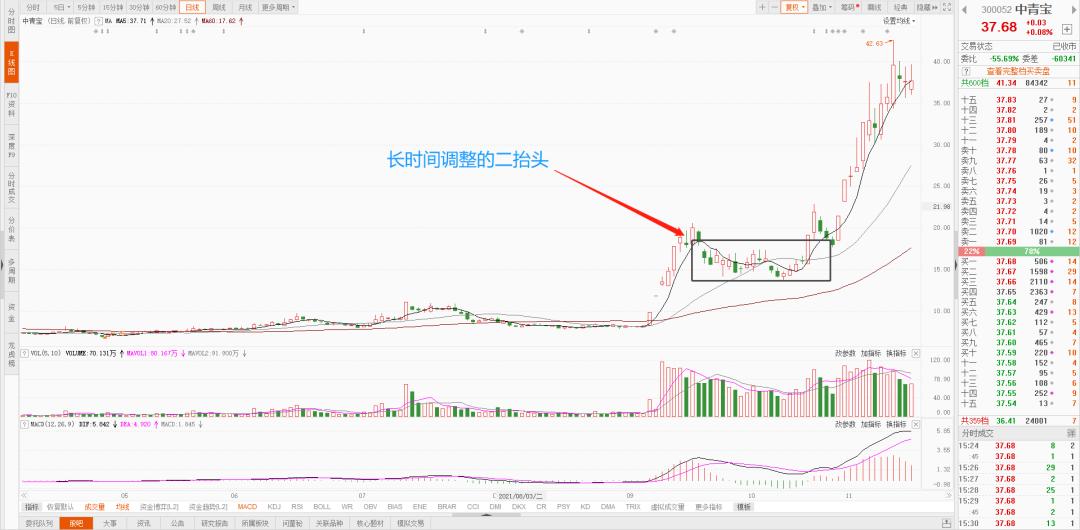The height and width of the screenshot is (530, 1080).
Task: Click the 筹码 toolbar button
Action: coord(849,7)
